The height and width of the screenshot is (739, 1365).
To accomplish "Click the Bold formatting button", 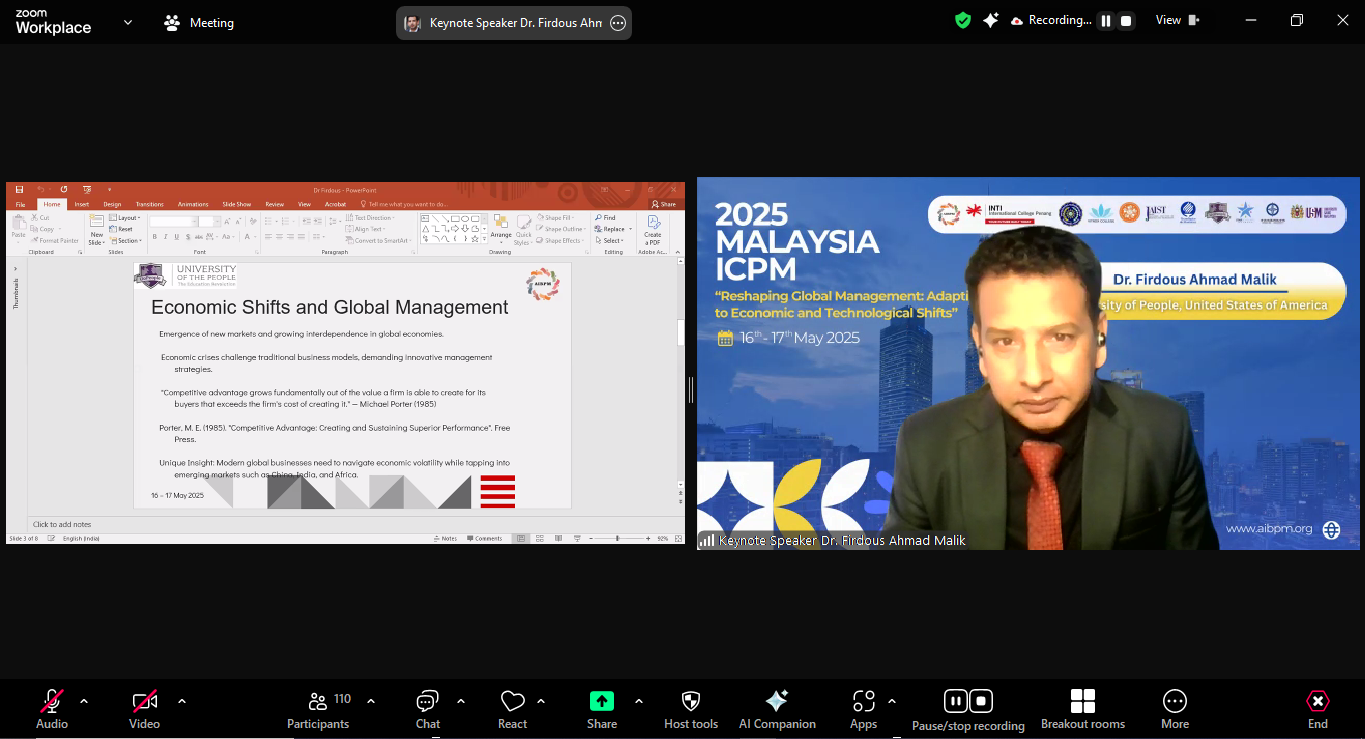I will (154, 237).
